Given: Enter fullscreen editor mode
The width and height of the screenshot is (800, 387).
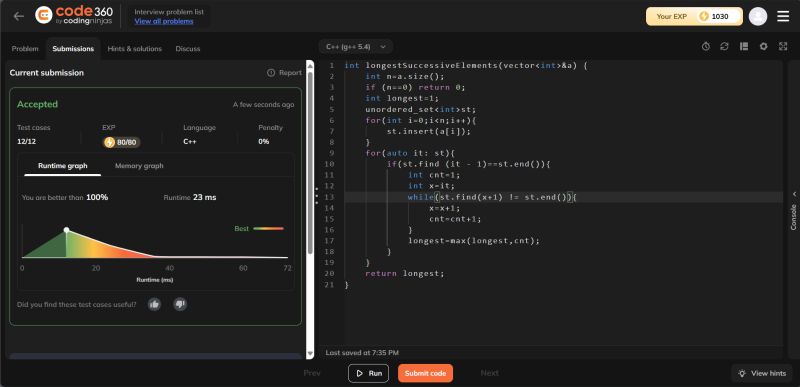Looking at the screenshot, I should pos(783,46).
